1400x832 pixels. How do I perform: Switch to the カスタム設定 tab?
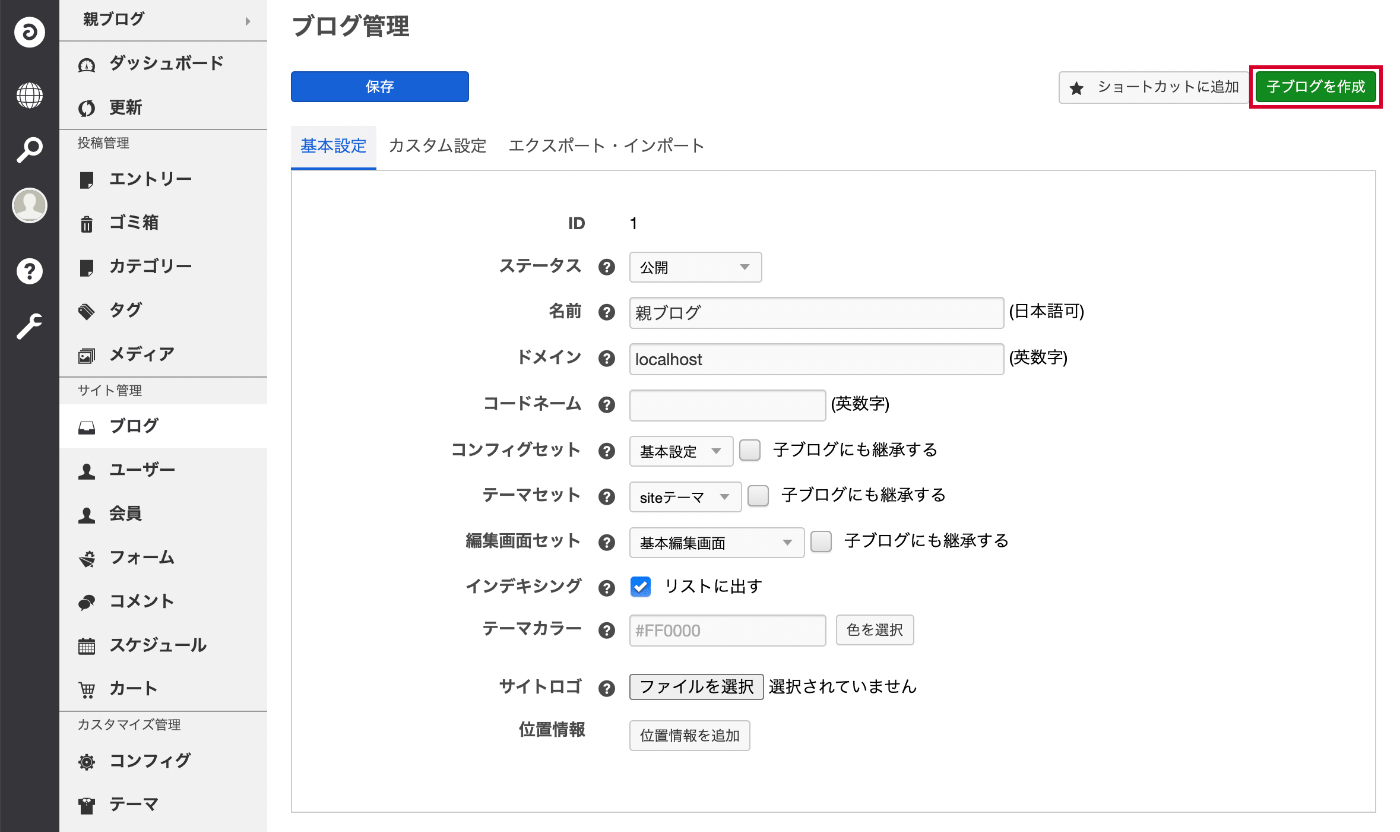(437, 146)
